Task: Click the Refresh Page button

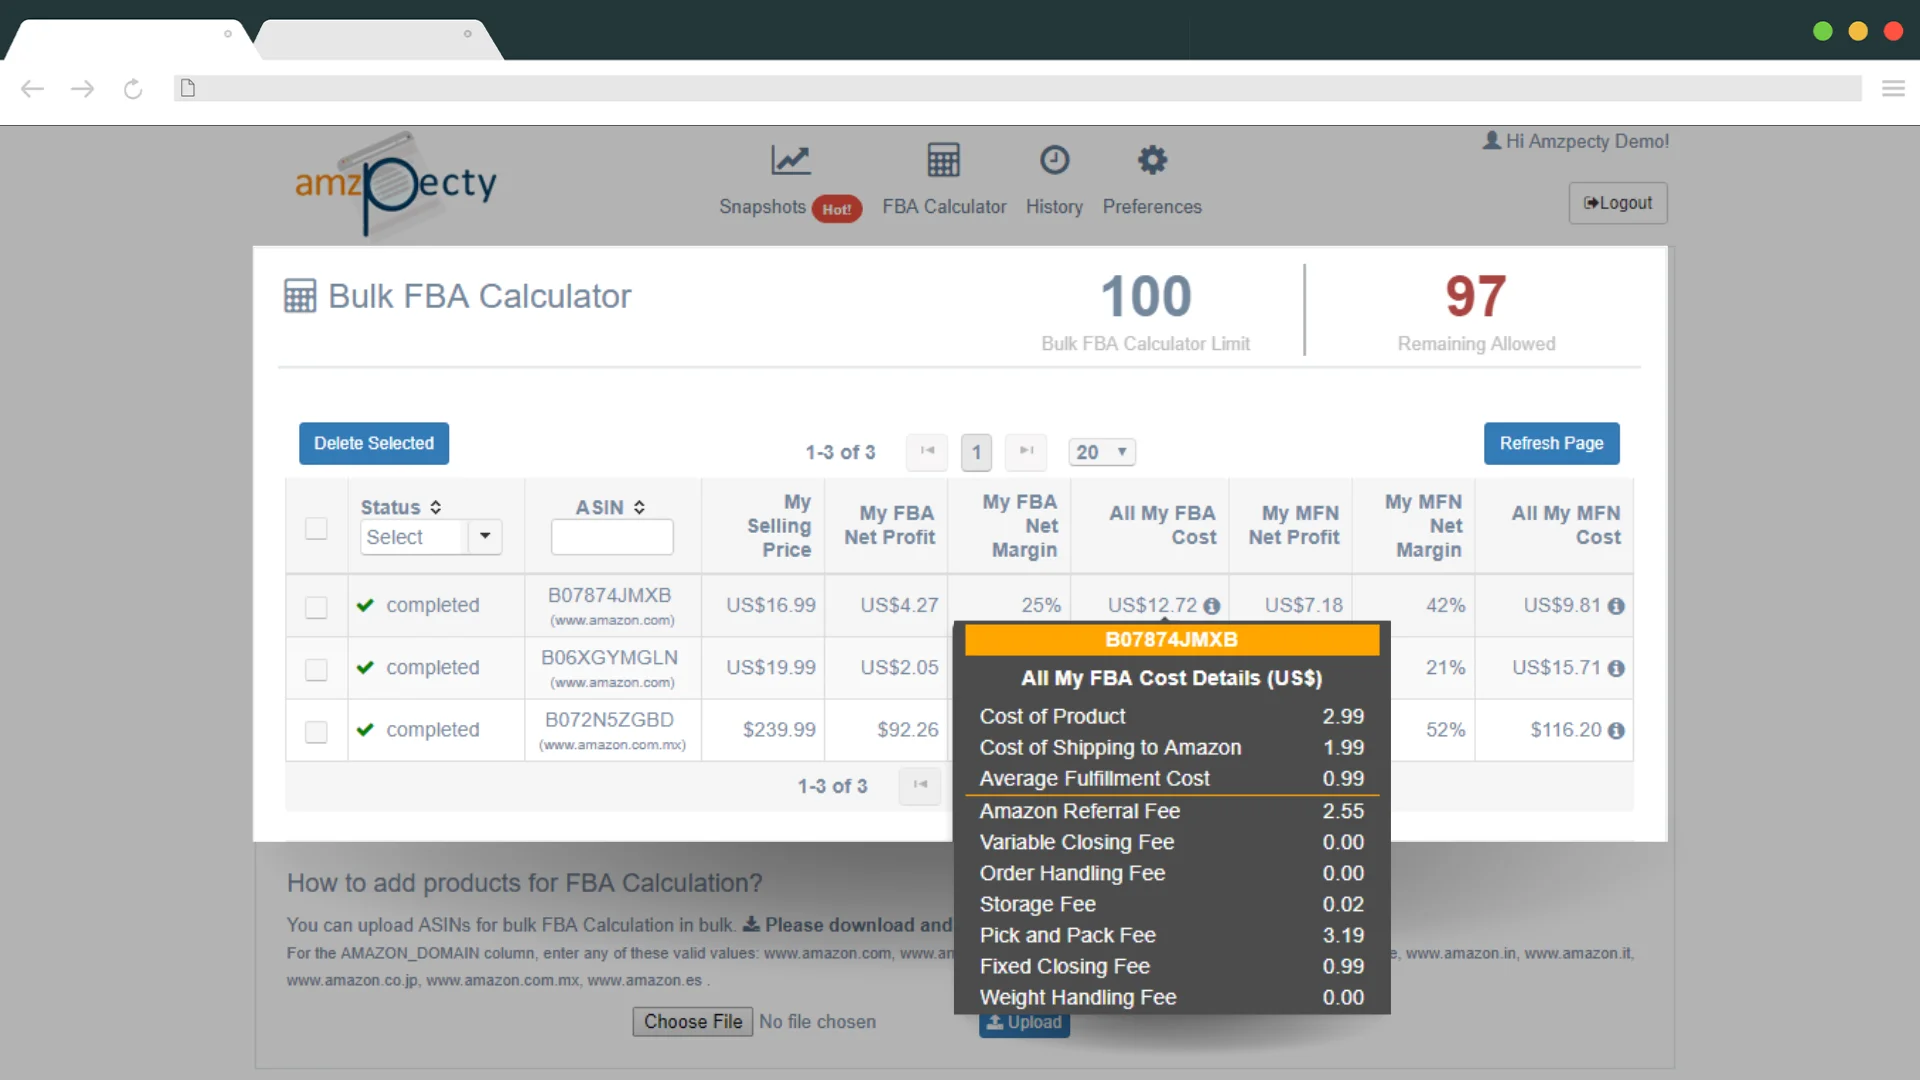Action: tap(1552, 443)
